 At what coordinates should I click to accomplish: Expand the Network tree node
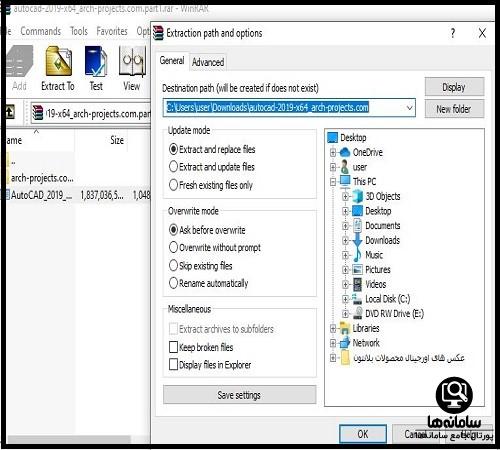pos(333,343)
